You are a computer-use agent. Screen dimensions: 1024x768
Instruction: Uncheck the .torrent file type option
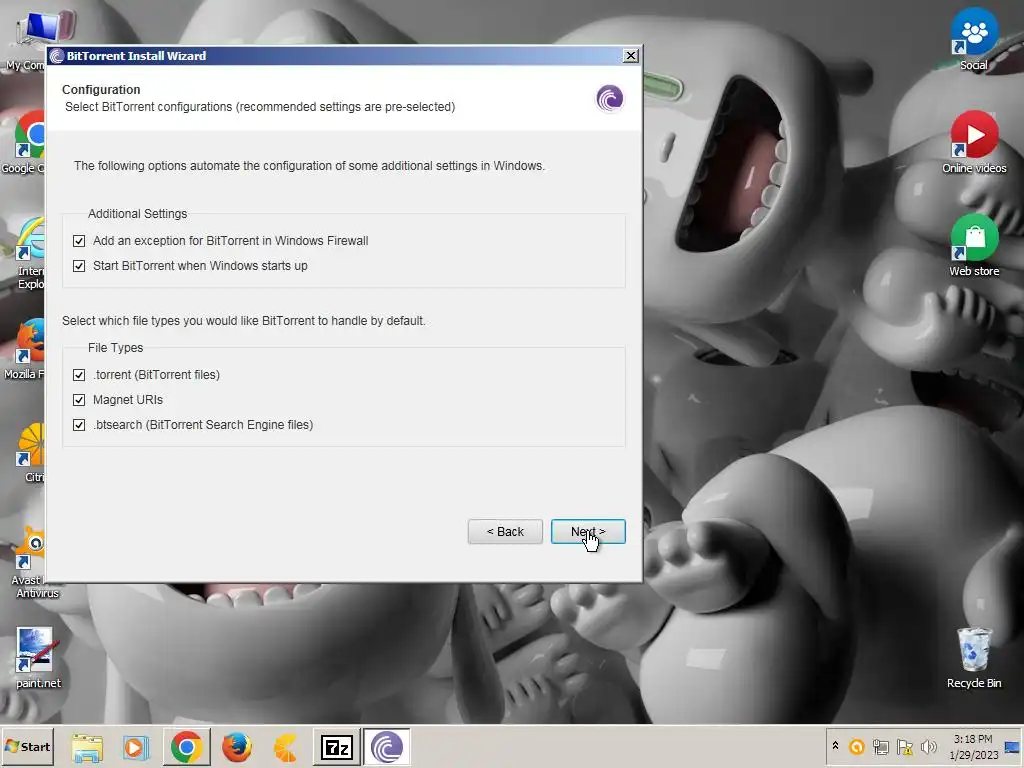79,375
